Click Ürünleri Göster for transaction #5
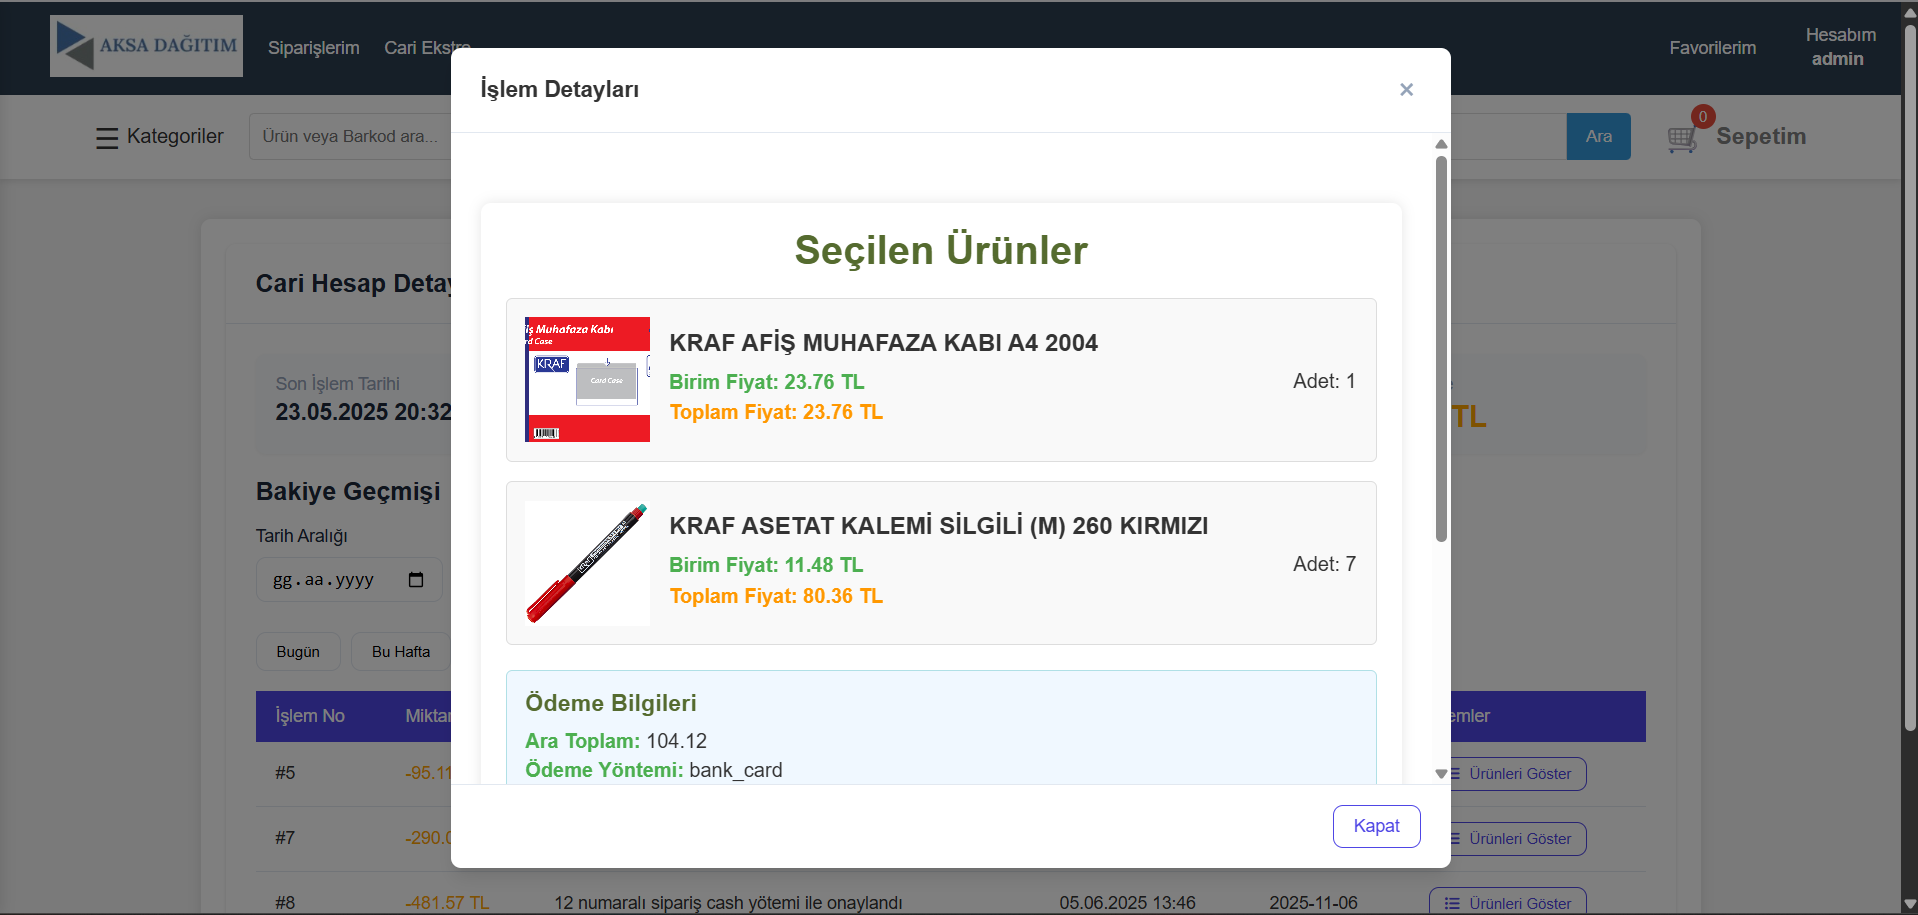Image resolution: width=1918 pixels, height=915 pixels. click(1516, 774)
